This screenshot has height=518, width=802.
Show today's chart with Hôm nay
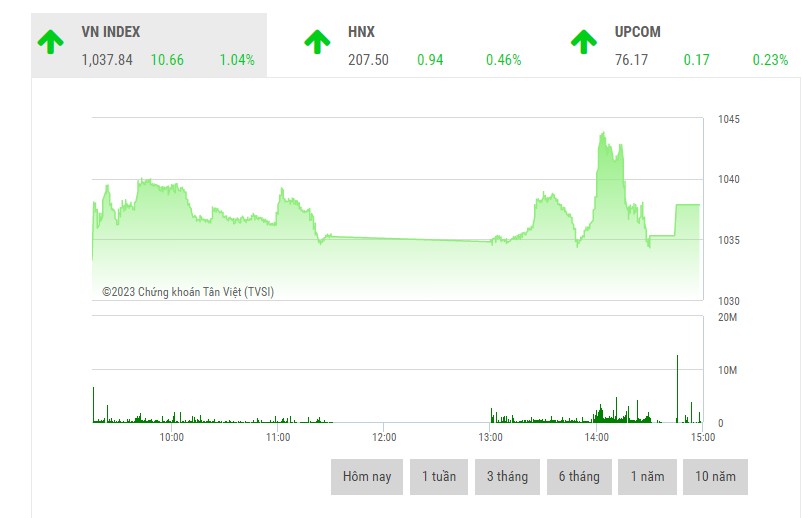pyautogui.click(x=367, y=477)
